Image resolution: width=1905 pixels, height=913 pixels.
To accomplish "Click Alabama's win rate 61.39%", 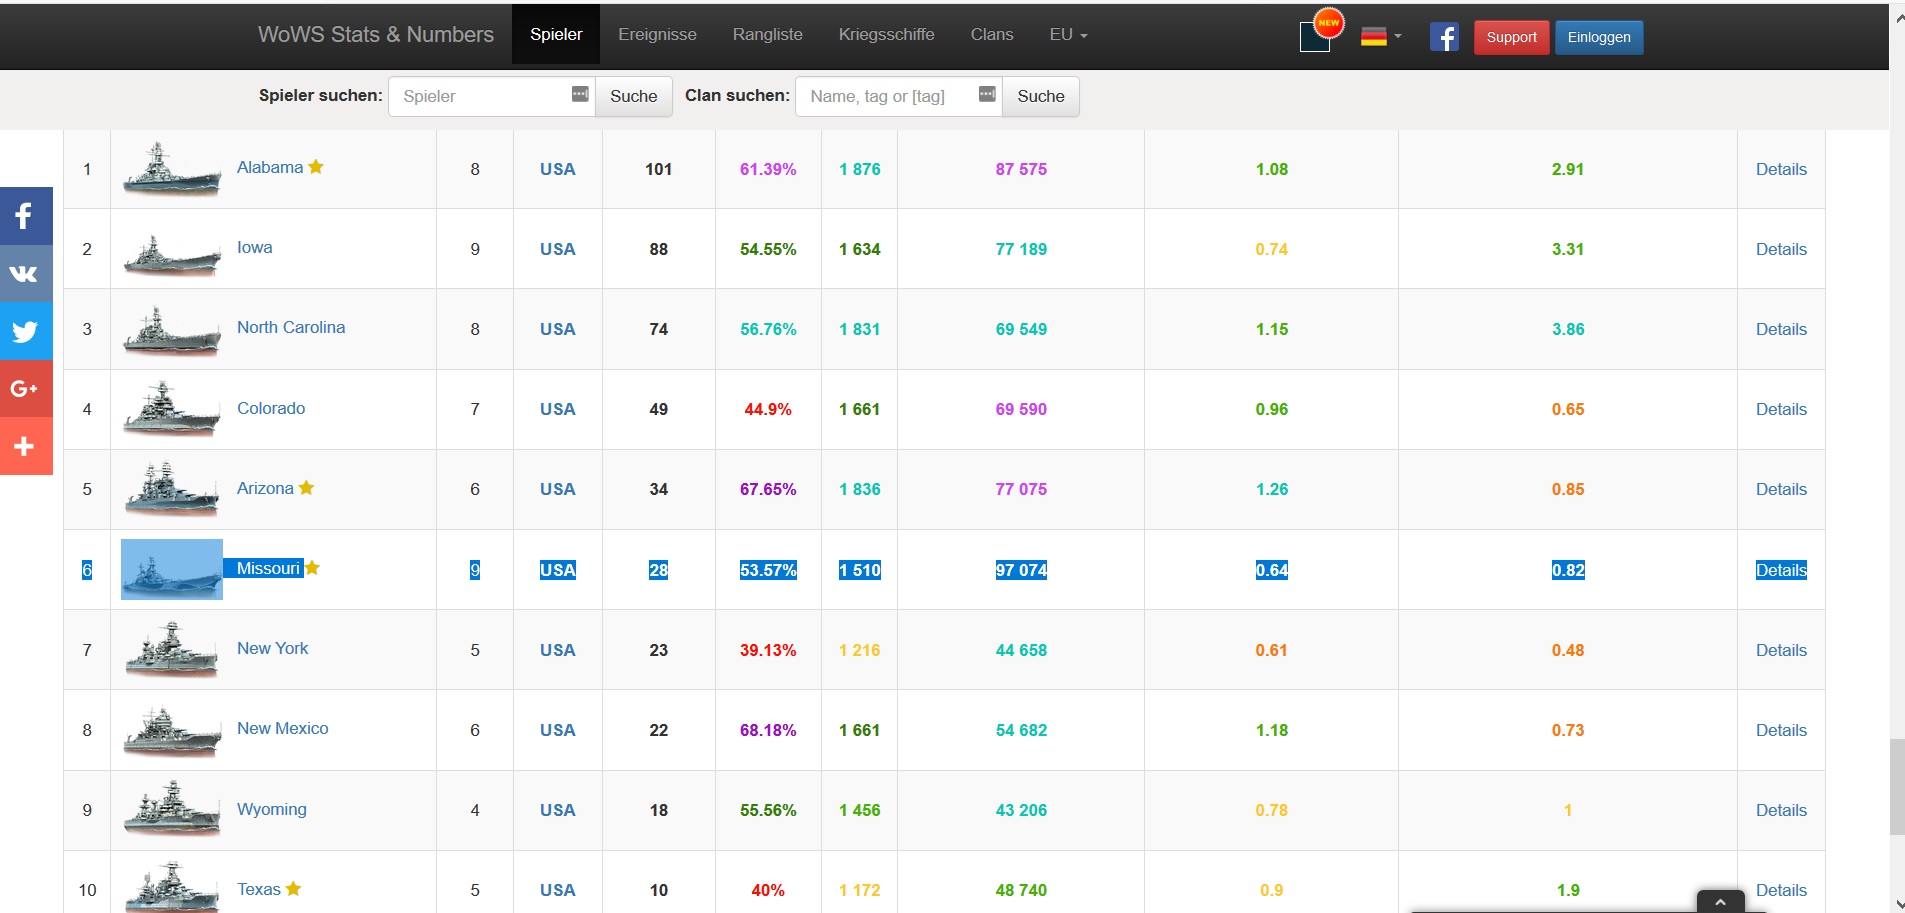I will pos(768,169).
